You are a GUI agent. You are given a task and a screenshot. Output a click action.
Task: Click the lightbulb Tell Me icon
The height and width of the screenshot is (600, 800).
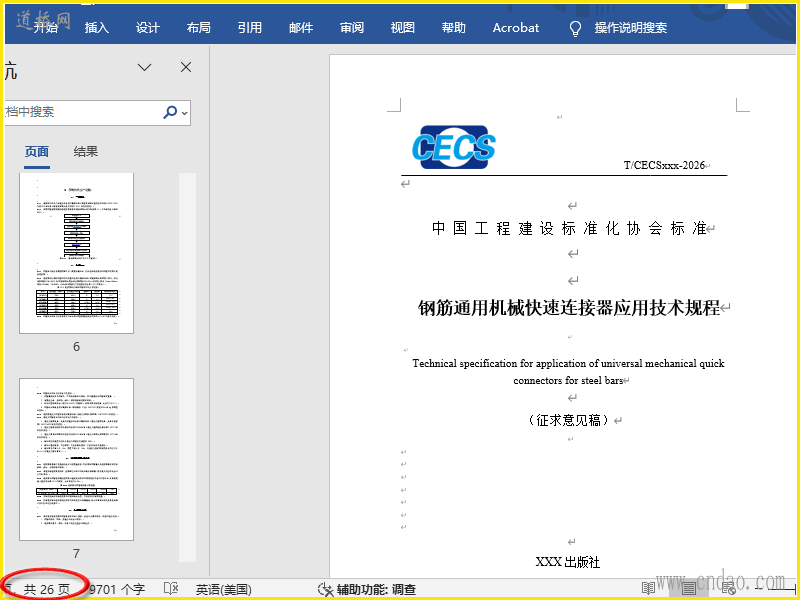coord(575,29)
